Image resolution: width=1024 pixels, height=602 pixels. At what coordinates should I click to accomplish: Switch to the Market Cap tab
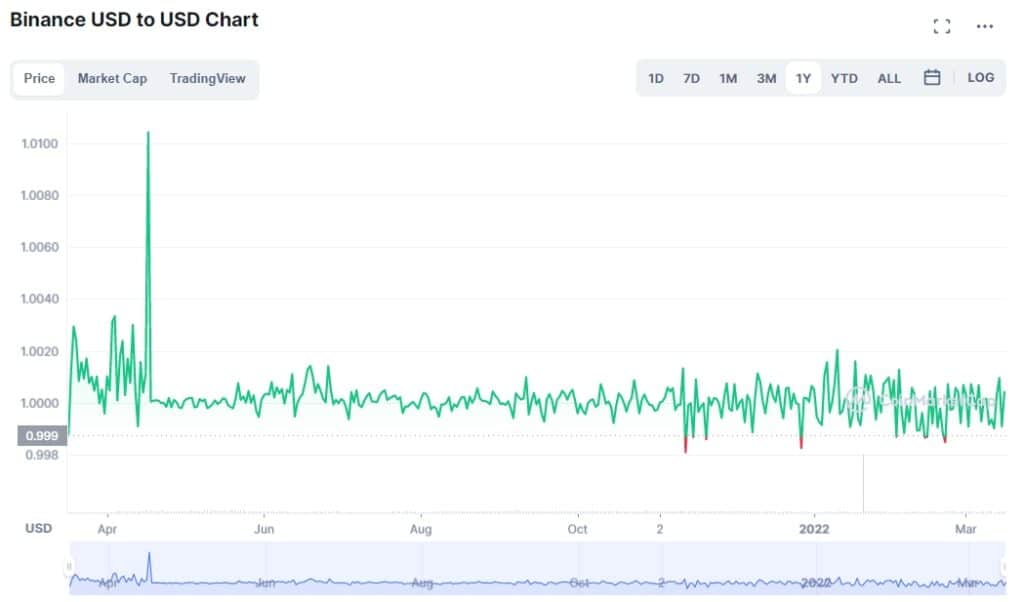coord(112,78)
